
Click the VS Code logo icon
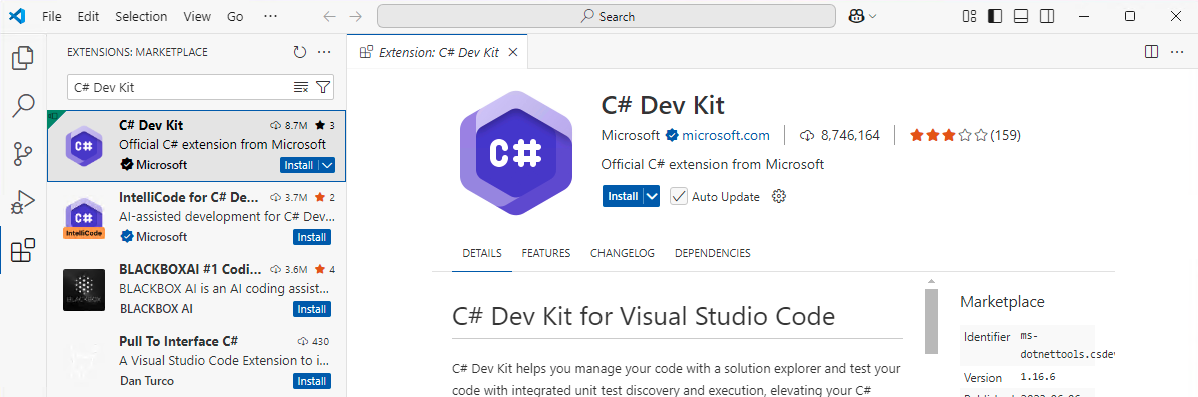[x=17, y=16]
